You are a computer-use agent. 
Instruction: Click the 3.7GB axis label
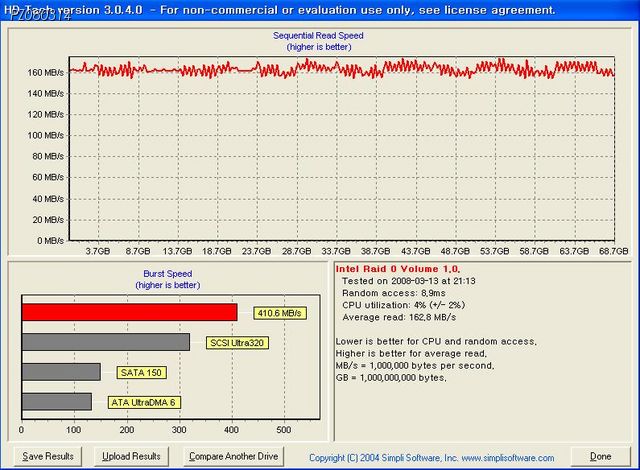coord(98,251)
